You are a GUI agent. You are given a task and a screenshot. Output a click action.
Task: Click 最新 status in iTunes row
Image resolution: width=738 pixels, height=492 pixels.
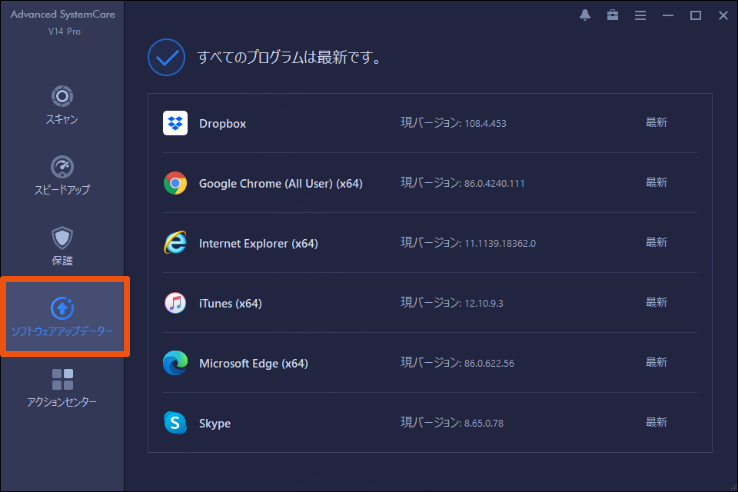point(656,302)
